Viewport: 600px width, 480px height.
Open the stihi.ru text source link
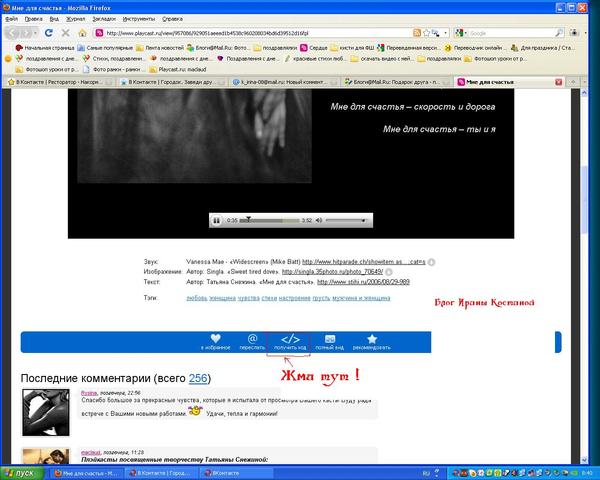(x=364, y=282)
